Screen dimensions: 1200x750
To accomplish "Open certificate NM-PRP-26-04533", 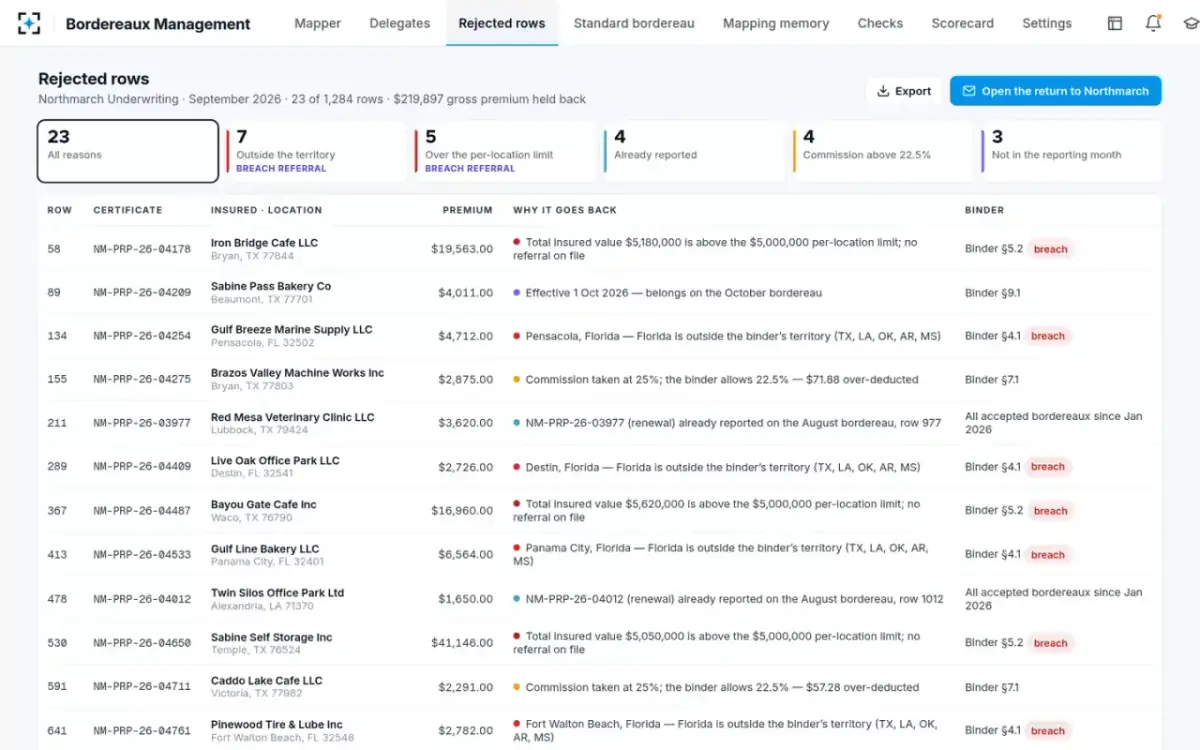I will [x=142, y=555].
